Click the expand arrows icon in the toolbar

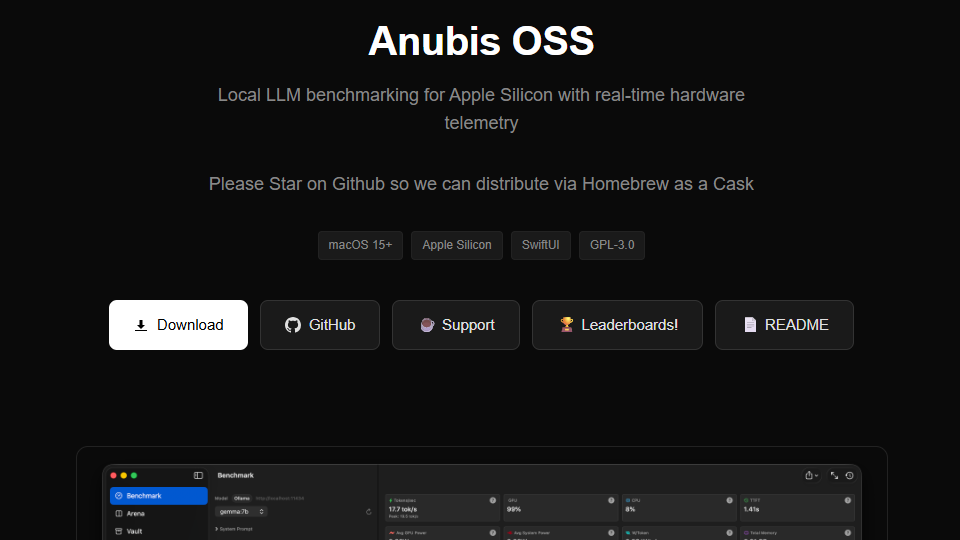pos(834,475)
